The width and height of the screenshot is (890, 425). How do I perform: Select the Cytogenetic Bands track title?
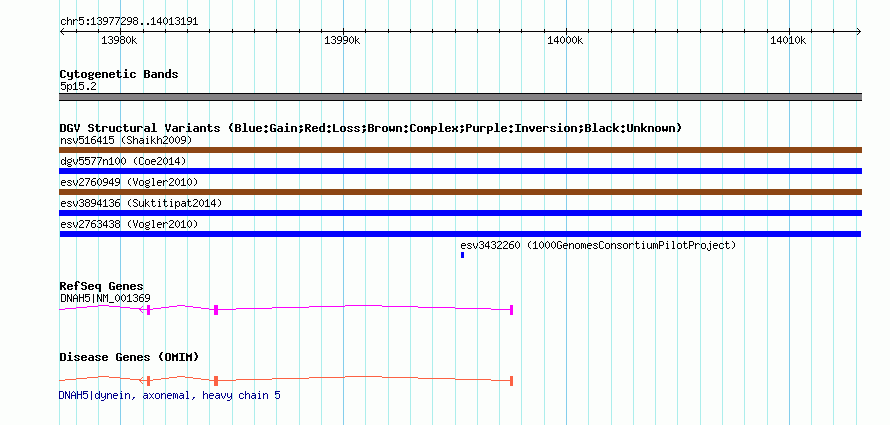119,74
